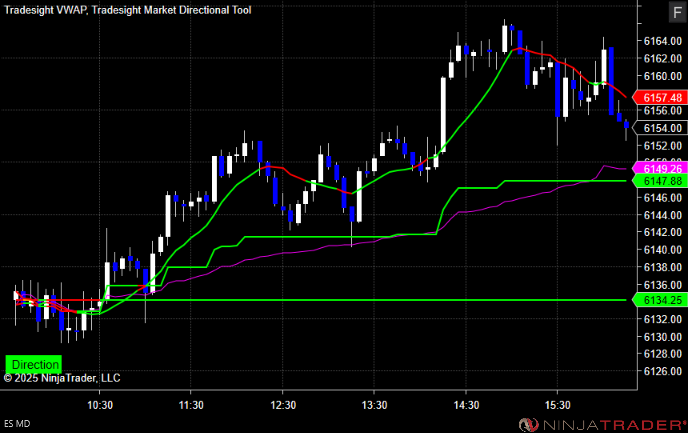Click the red 6157.48 price marker
Screen dimensions: 688x433
660,97
